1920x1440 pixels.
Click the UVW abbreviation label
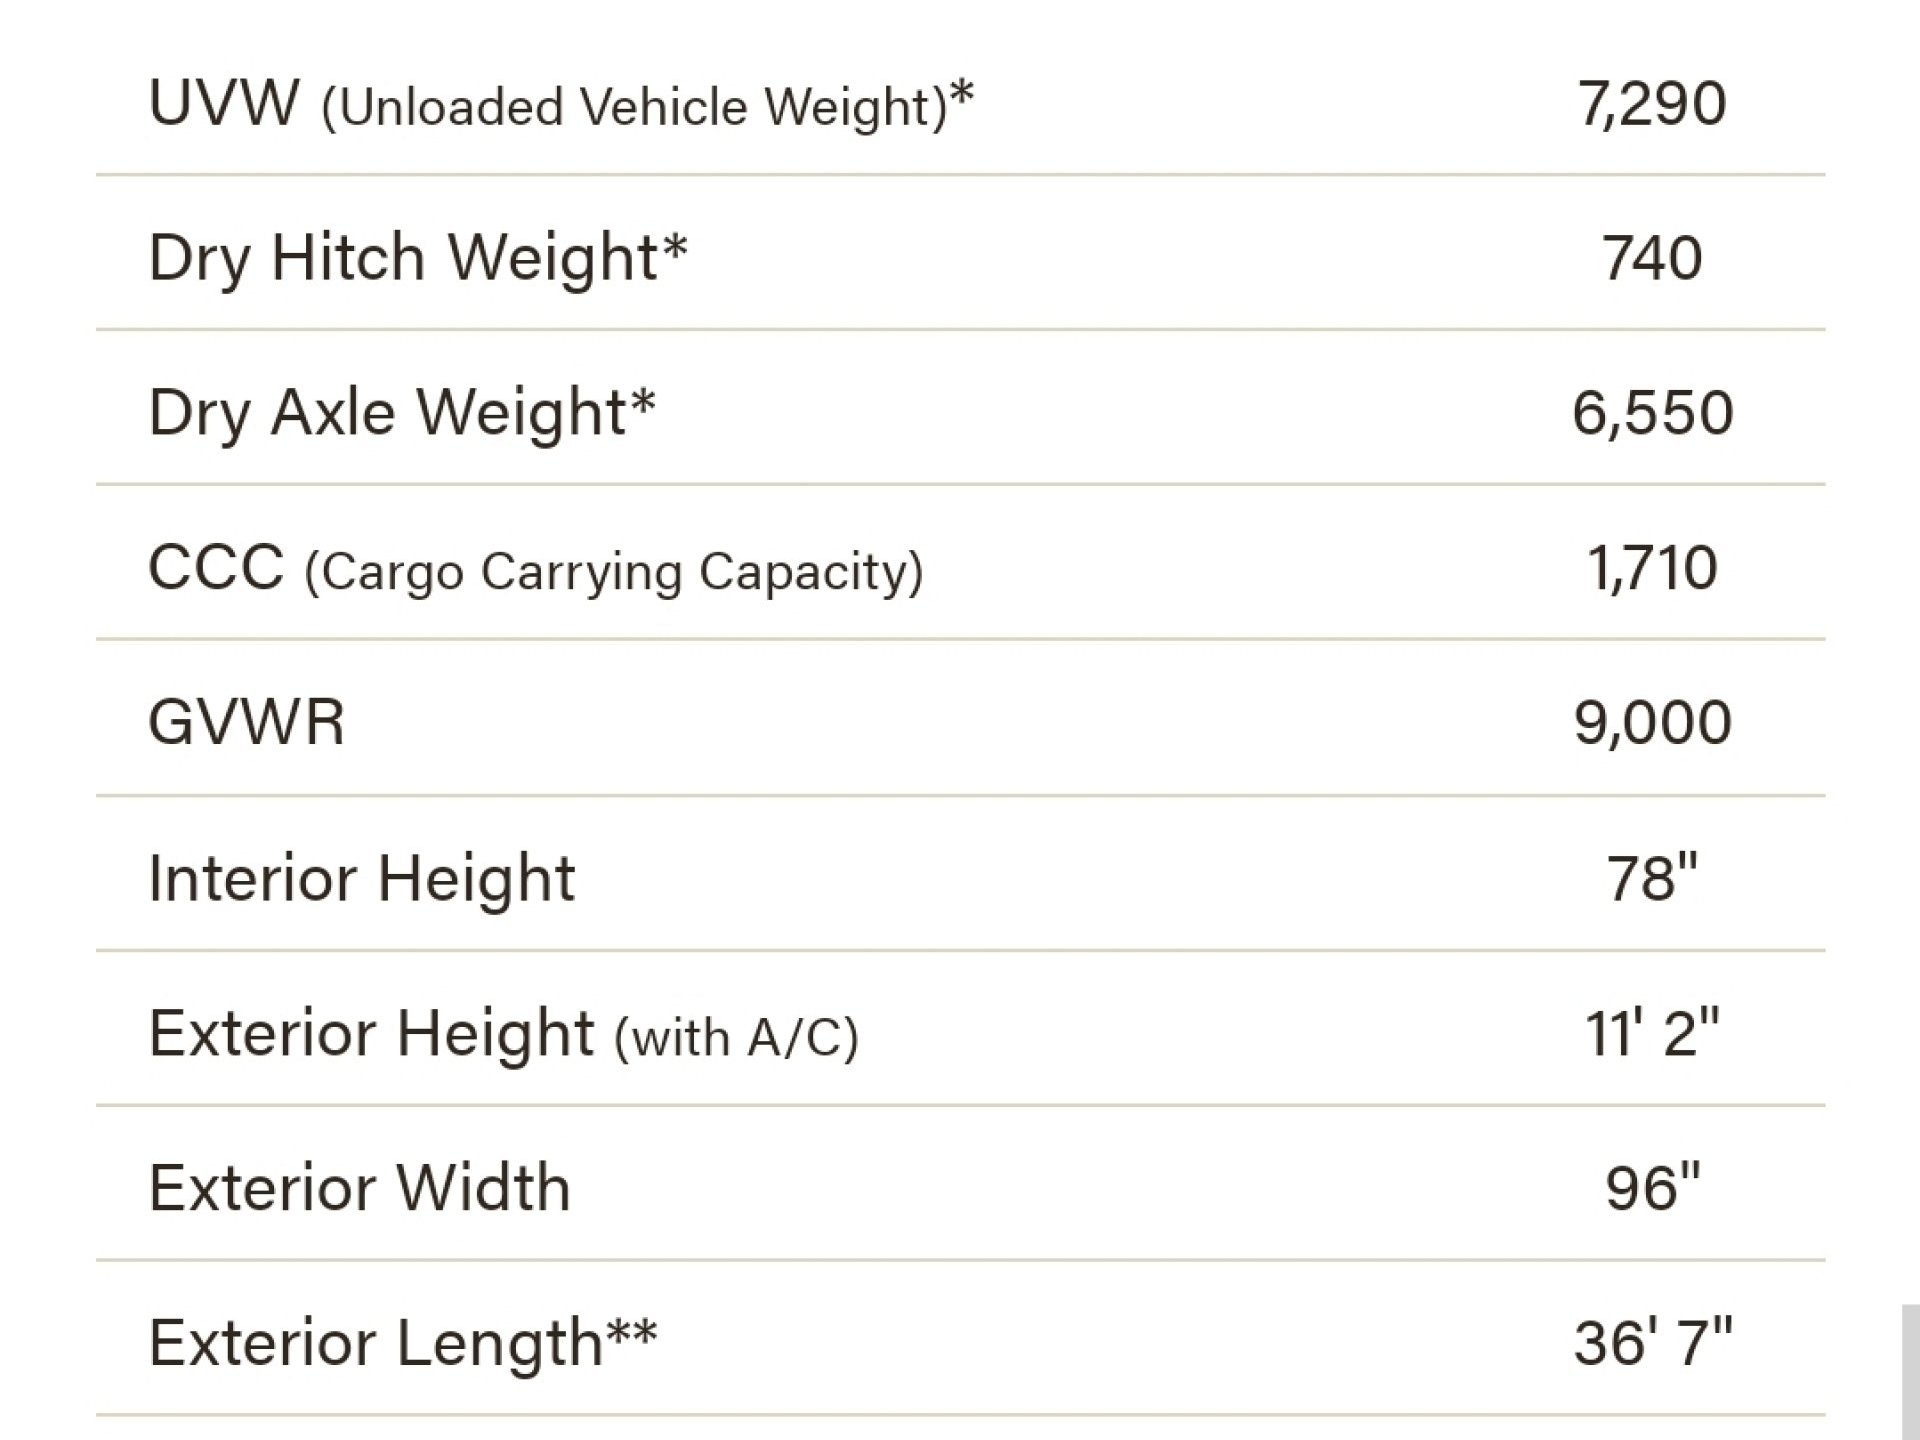[x=223, y=102]
